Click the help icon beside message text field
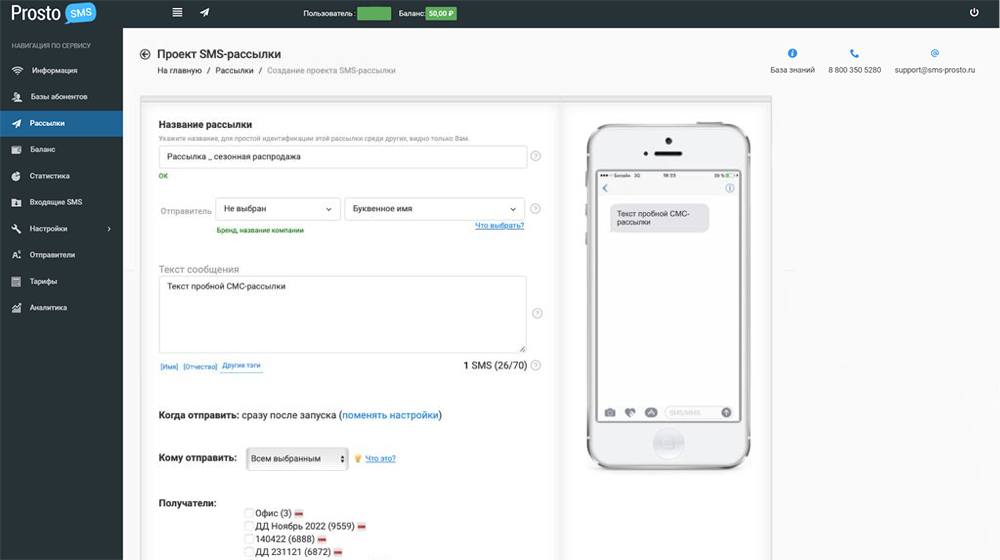The image size is (1000, 560). pyautogui.click(x=537, y=313)
